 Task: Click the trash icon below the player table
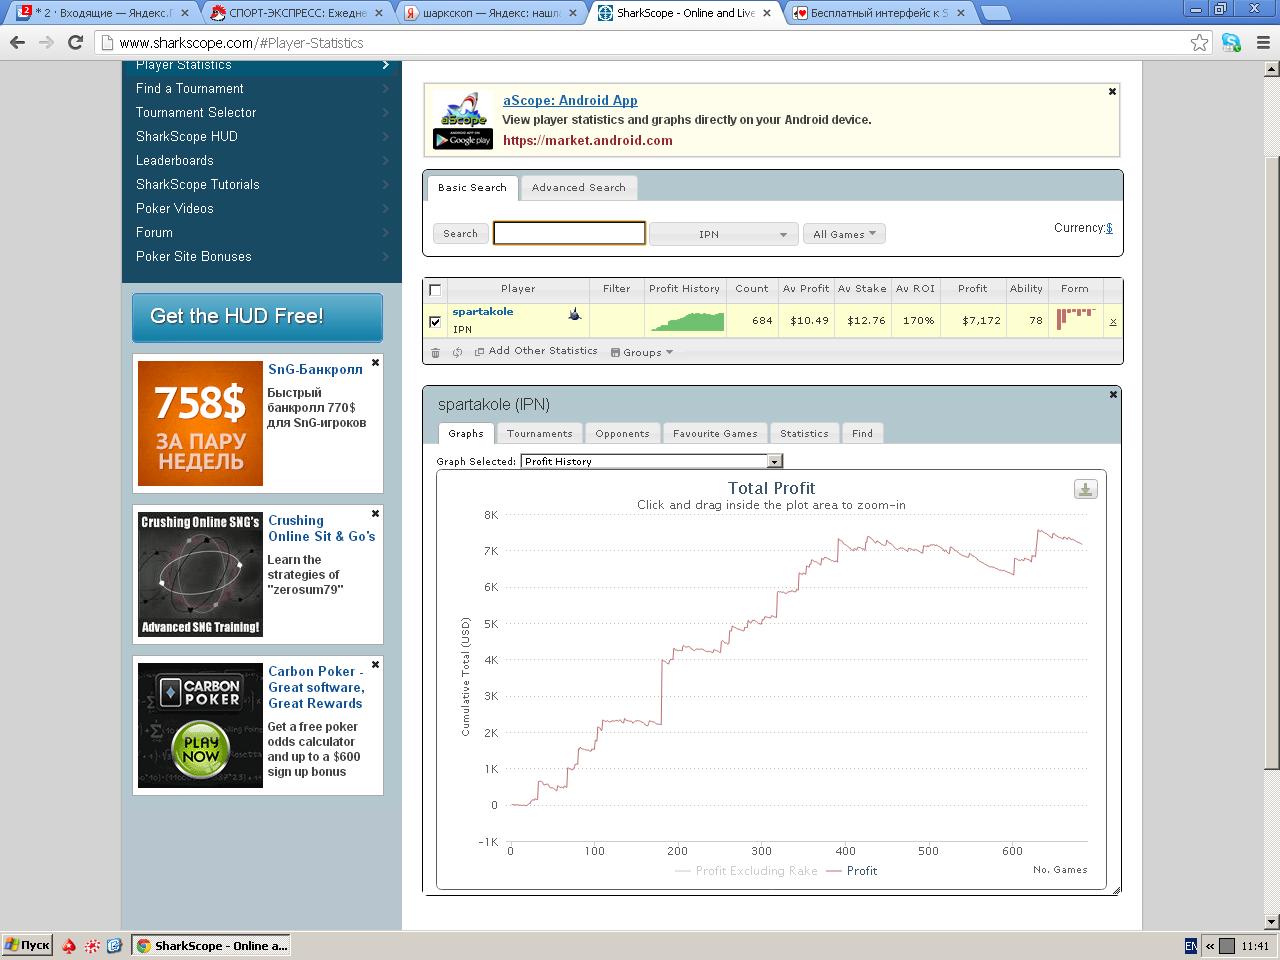pos(435,352)
